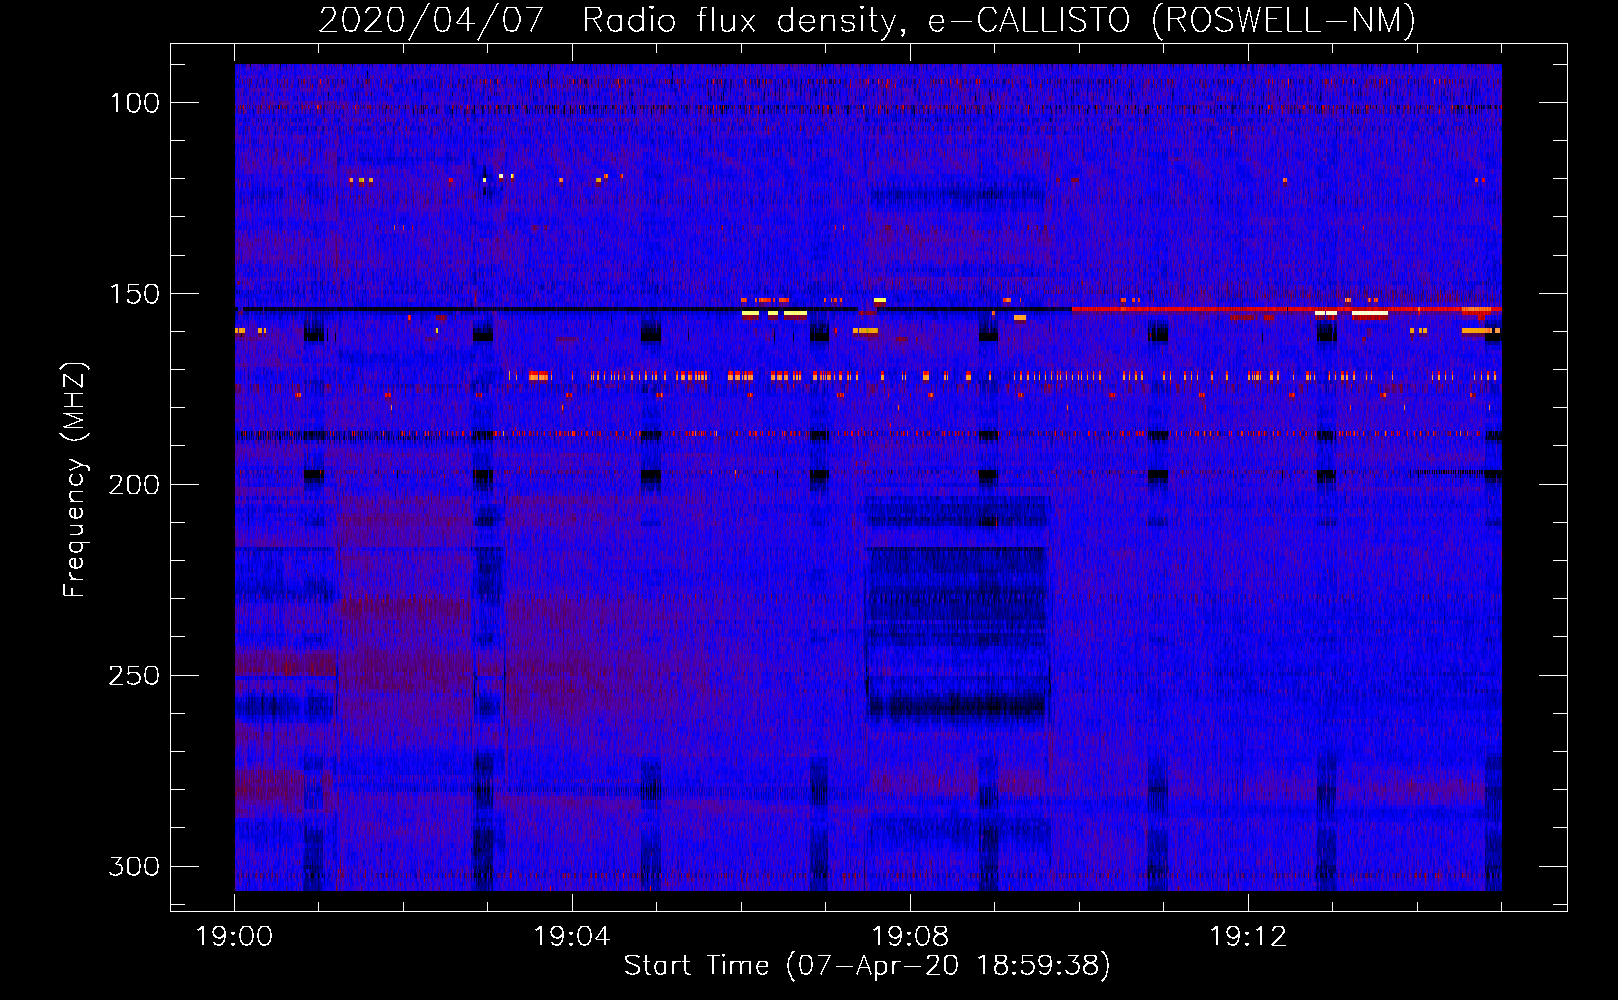The height and width of the screenshot is (1000, 1618).
Task: Click the '150' frequency tick label
Action: coord(134,294)
